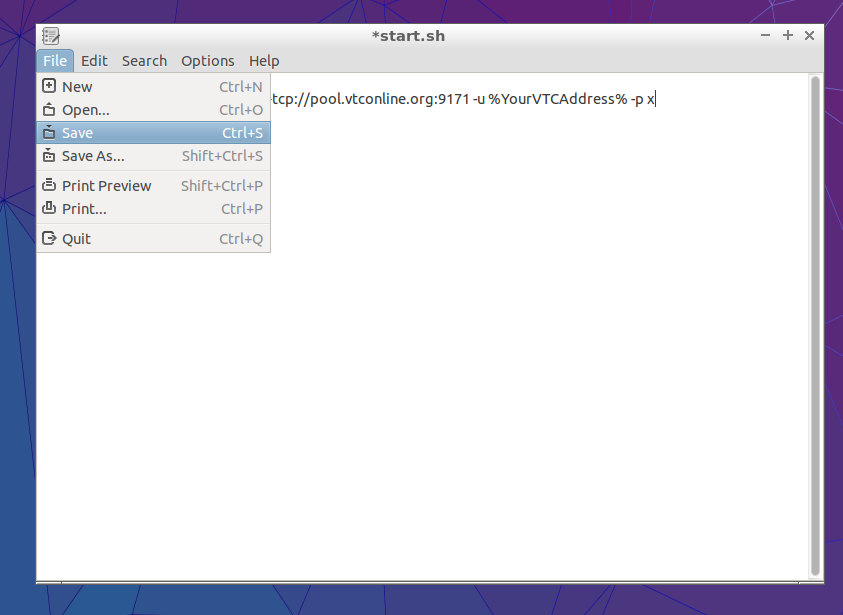The width and height of the screenshot is (843, 615).
Task: Open the Help menu
Action: click(264, 61)
